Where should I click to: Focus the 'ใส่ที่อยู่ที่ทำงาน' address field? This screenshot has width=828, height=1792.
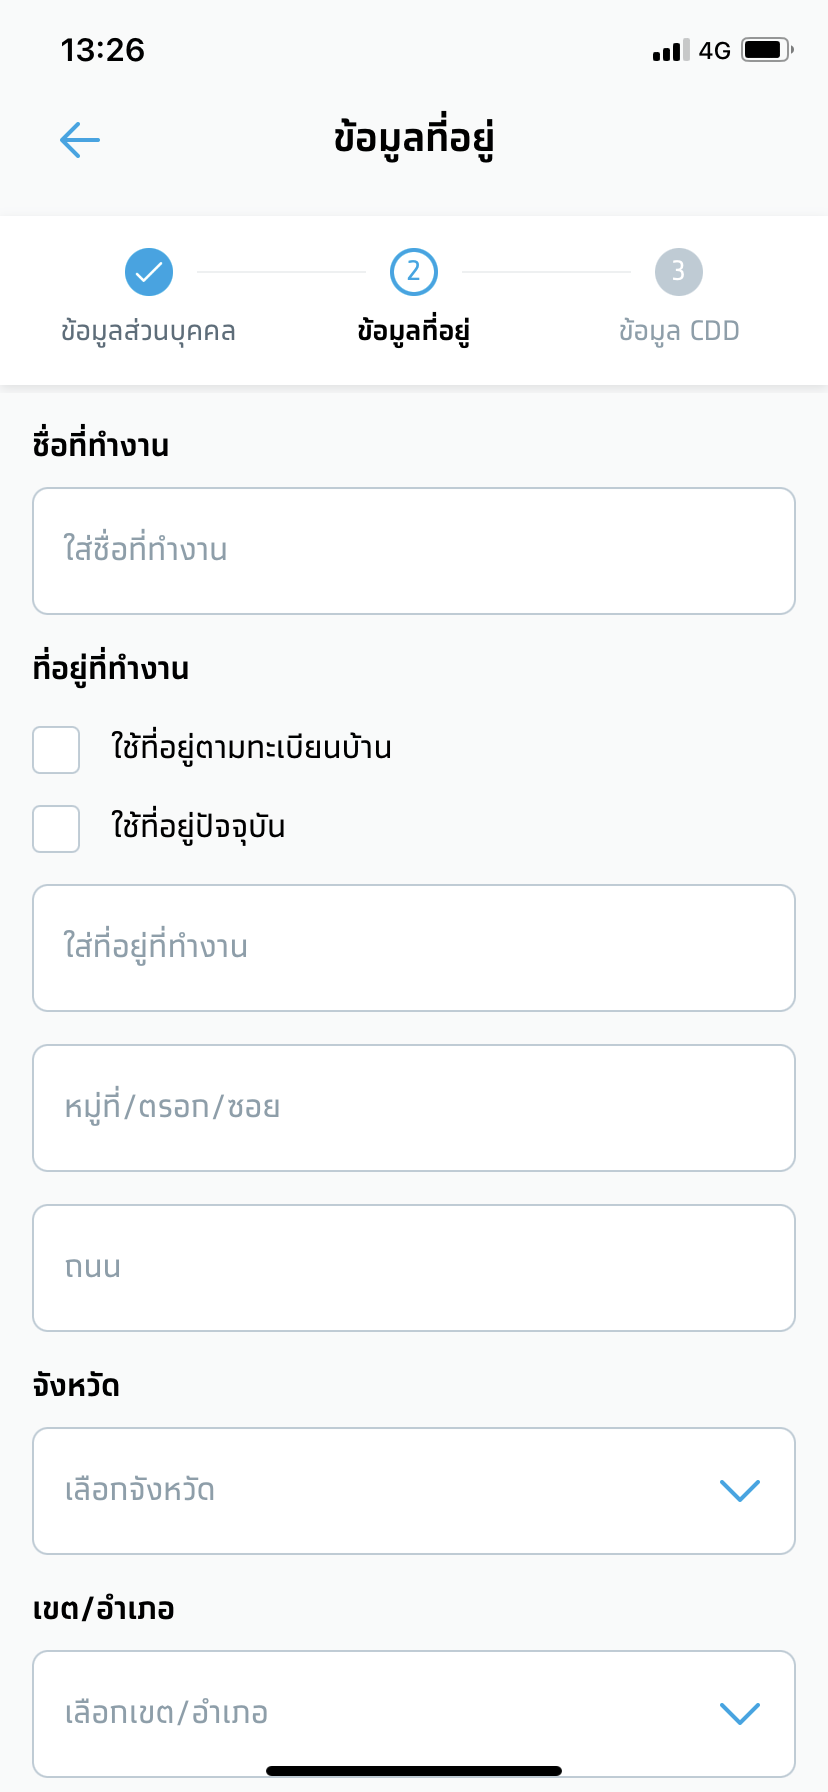pyautogui.click(x=414, y=948)
